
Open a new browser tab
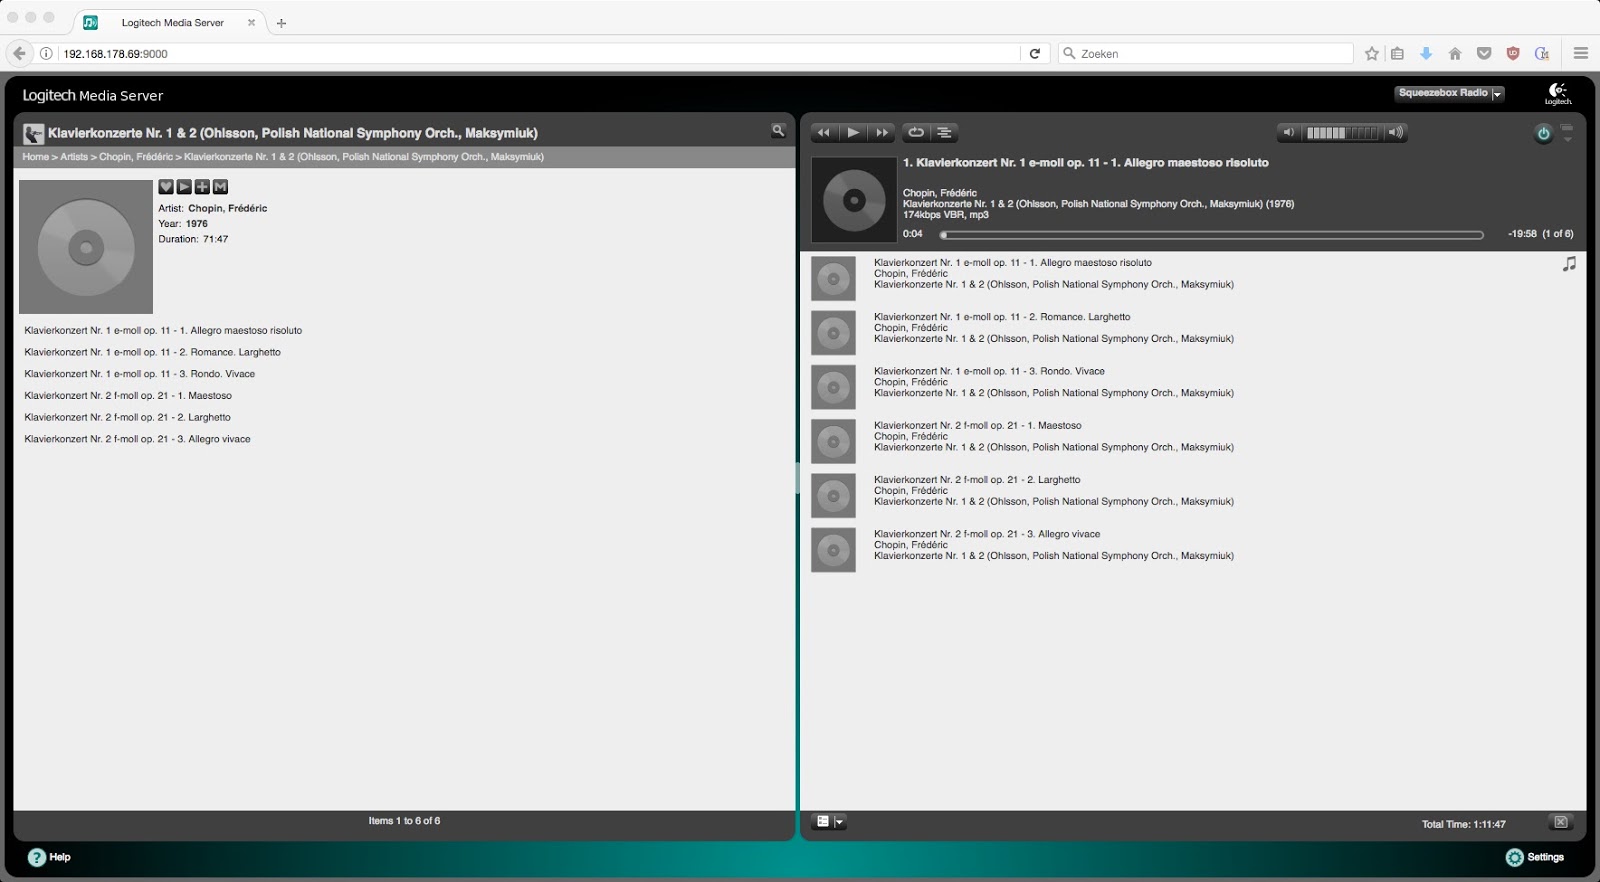point(281,23)
